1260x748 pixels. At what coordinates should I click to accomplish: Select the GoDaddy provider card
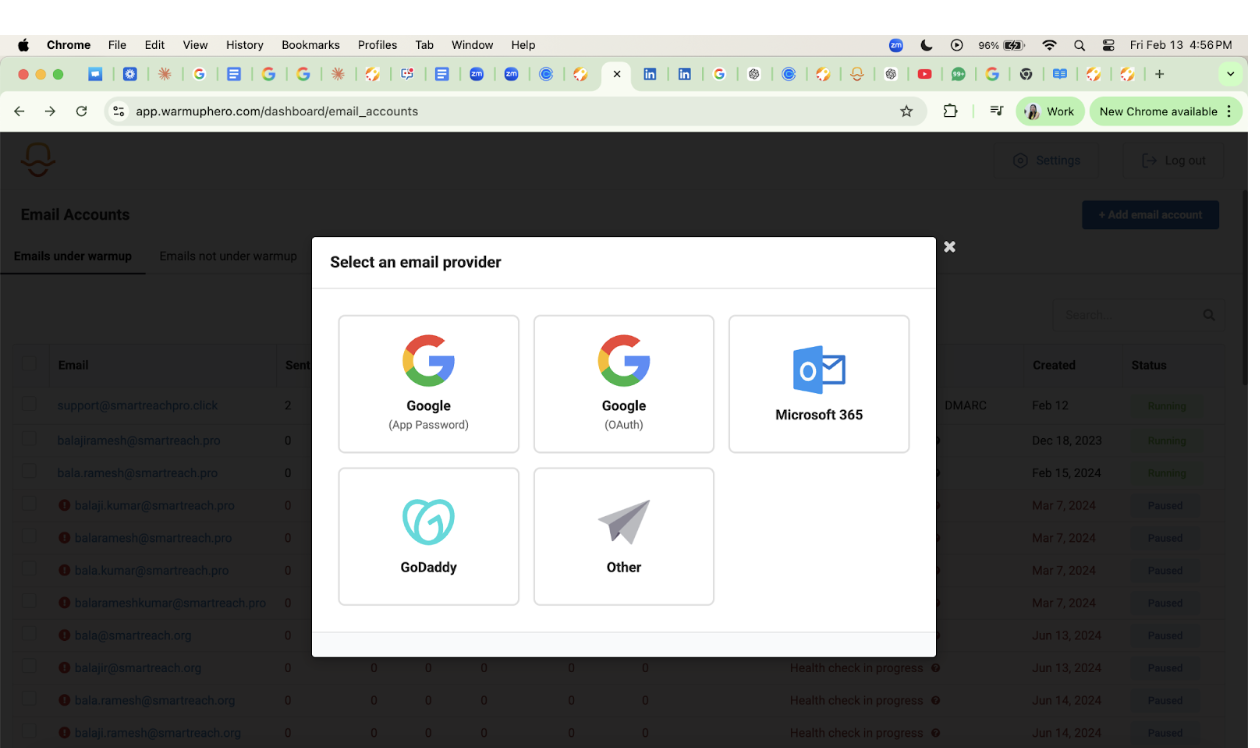[x=428, y=536]
